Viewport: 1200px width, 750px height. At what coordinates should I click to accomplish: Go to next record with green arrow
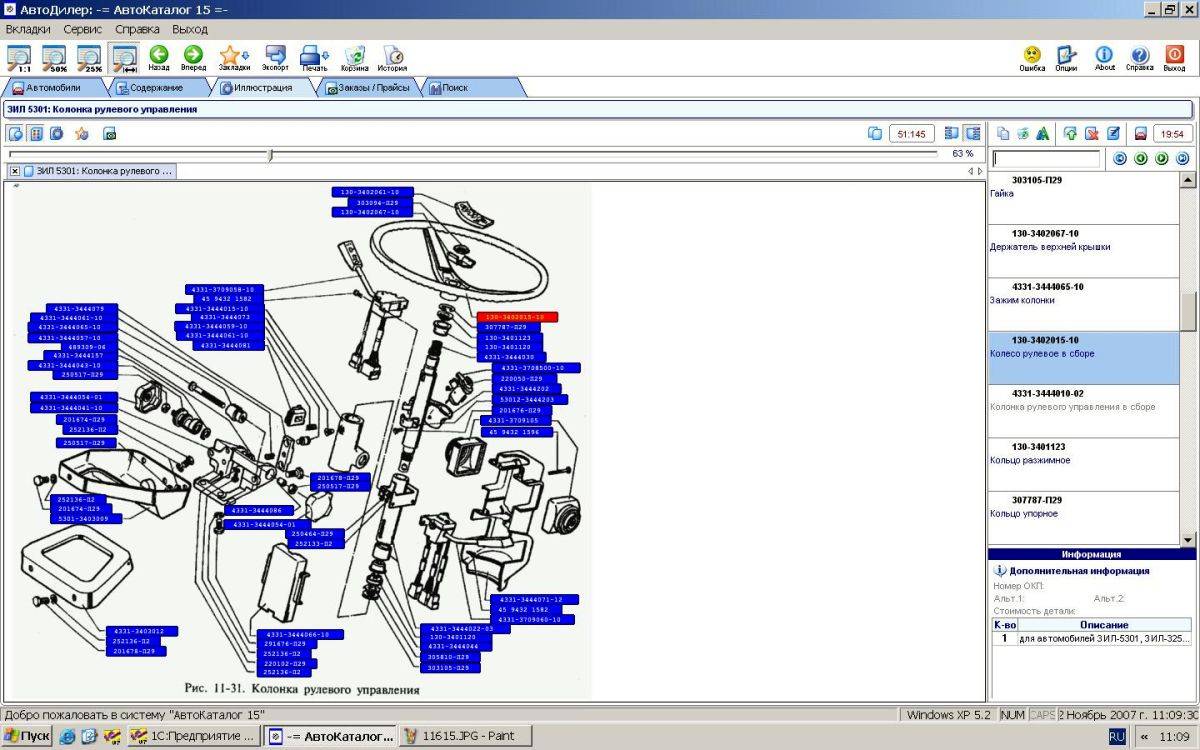pyautogui.click(x=1162, y=158)
